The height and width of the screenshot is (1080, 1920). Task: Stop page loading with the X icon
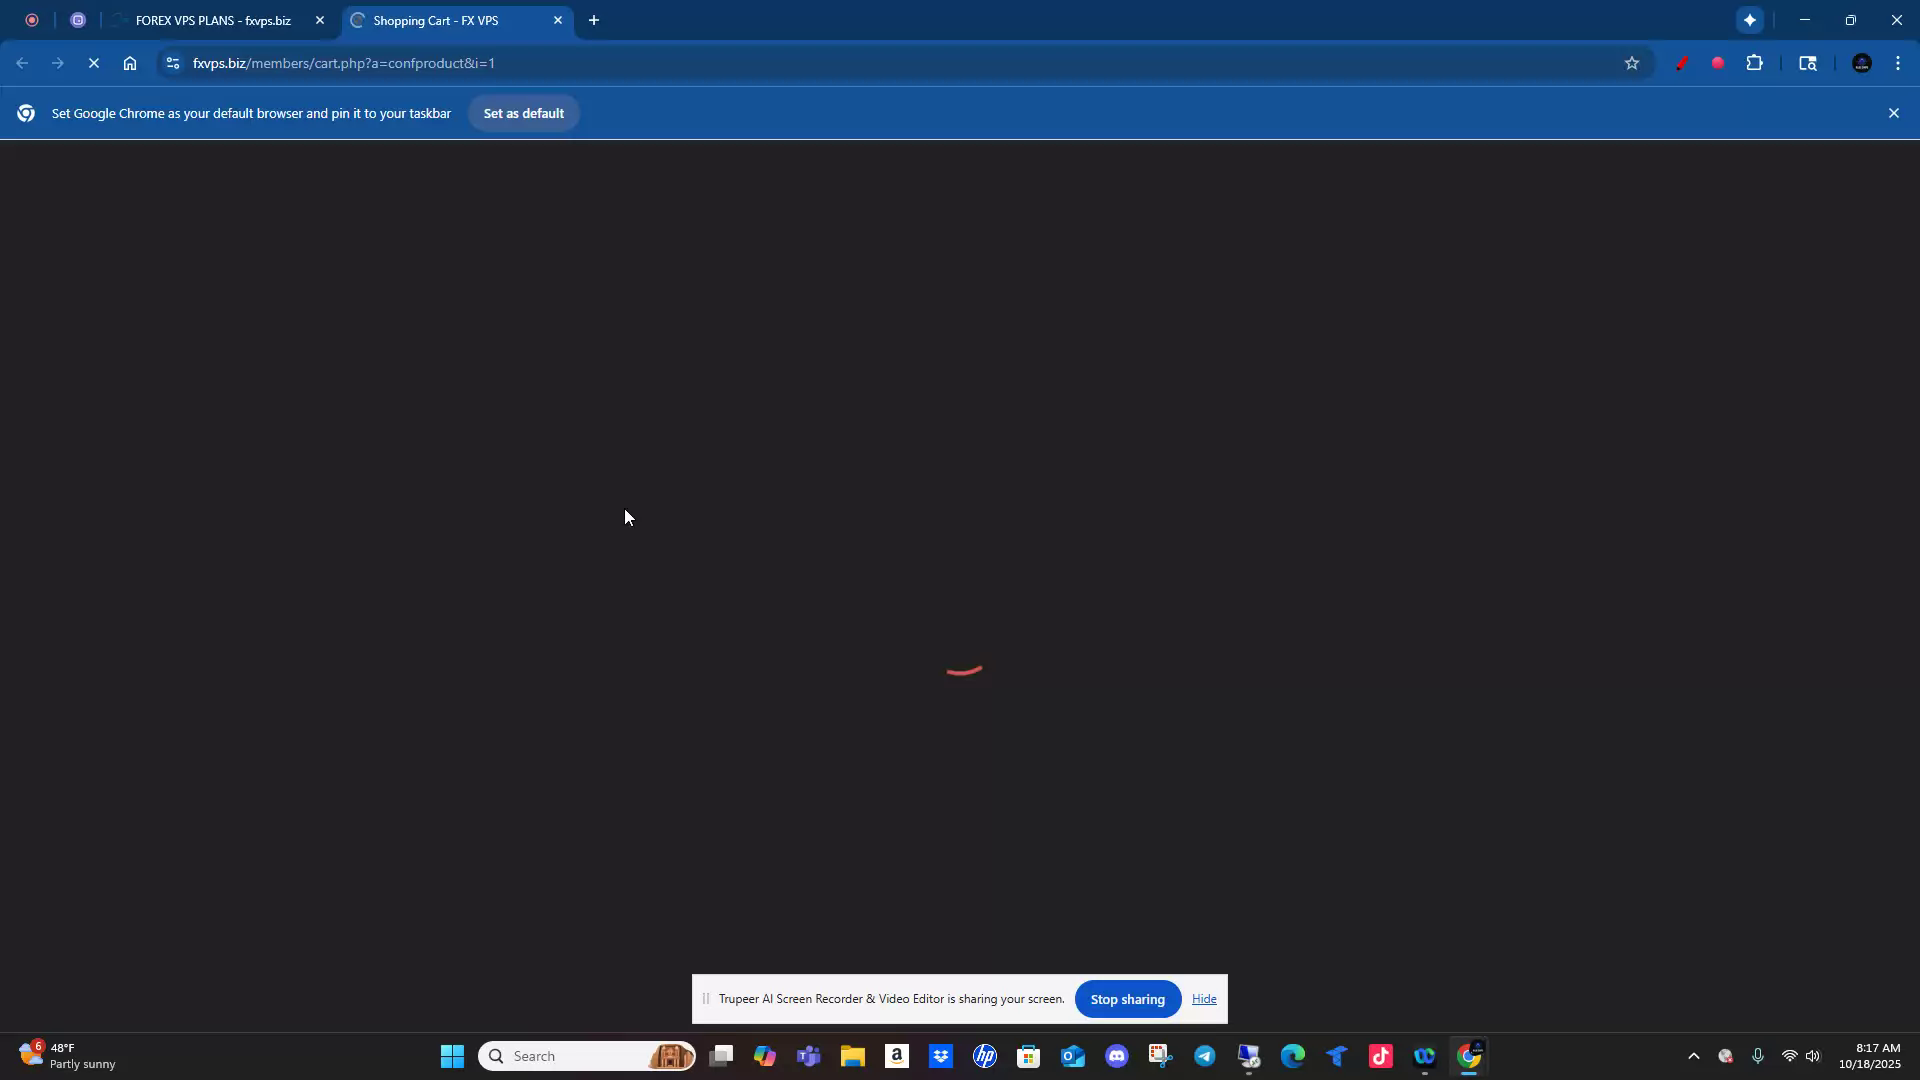[93, 62]
